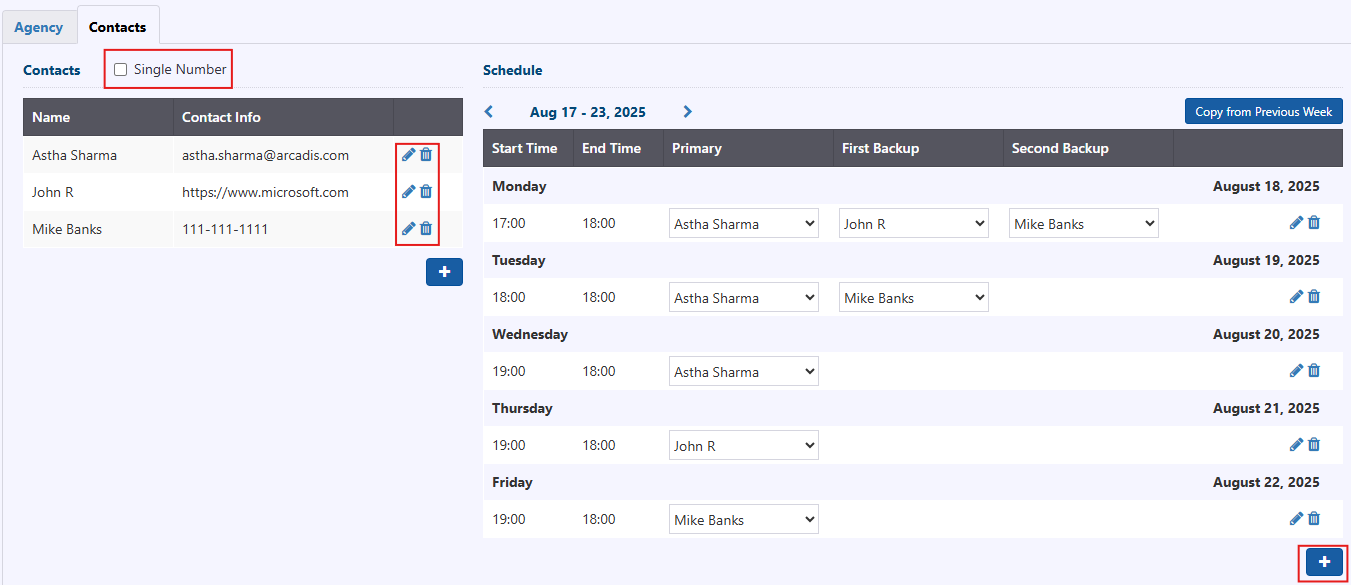This screenshot has width=1351, height=585.
Task: Click the Mike Banks name in the contacts table
Action: tap(67, 229)
